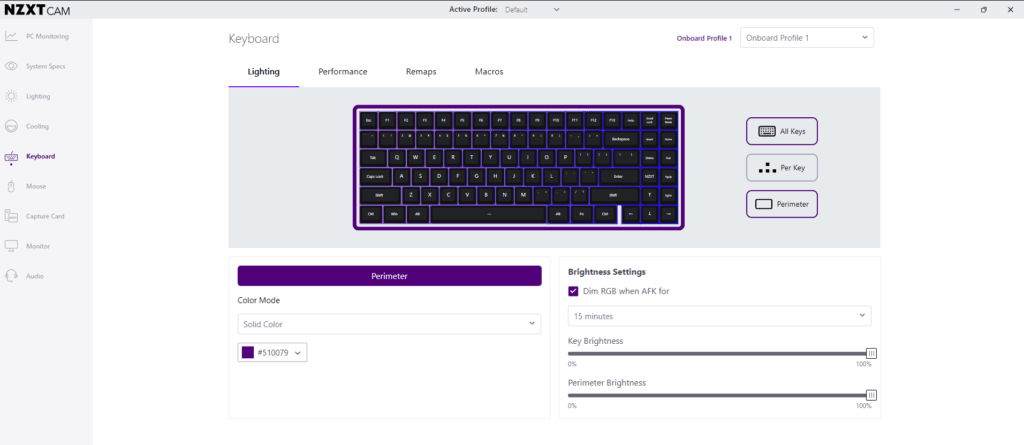Click the P key on keyboard preview

coord(566,158)
